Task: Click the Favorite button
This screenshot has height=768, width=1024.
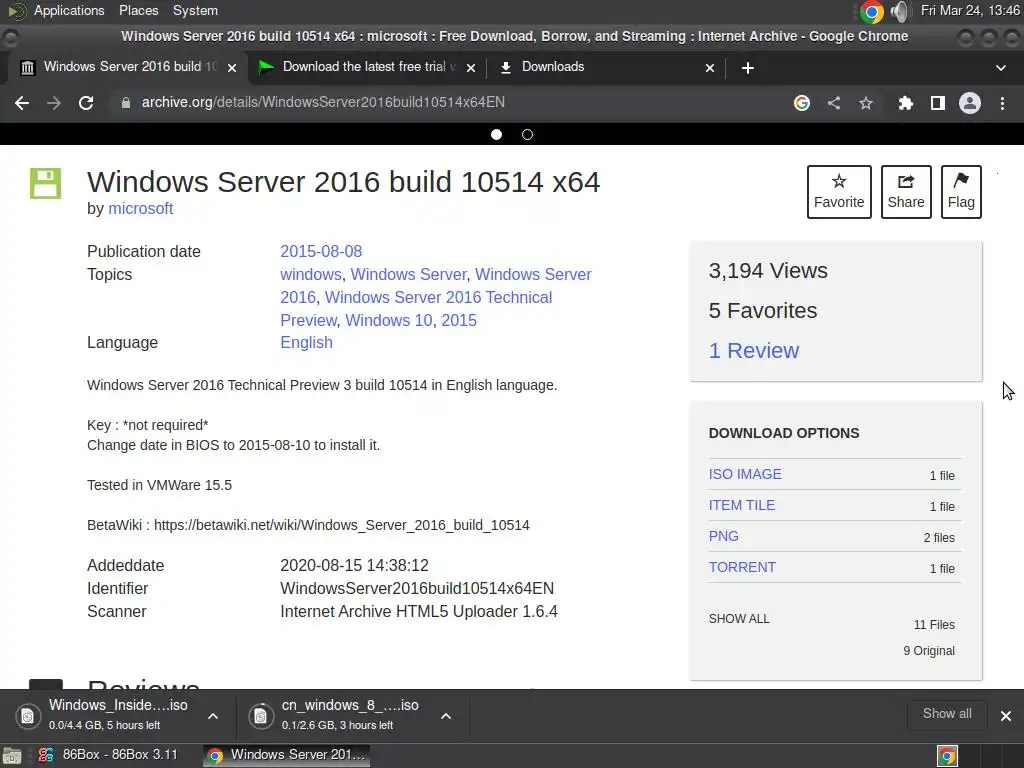Action: click(839, 192)
